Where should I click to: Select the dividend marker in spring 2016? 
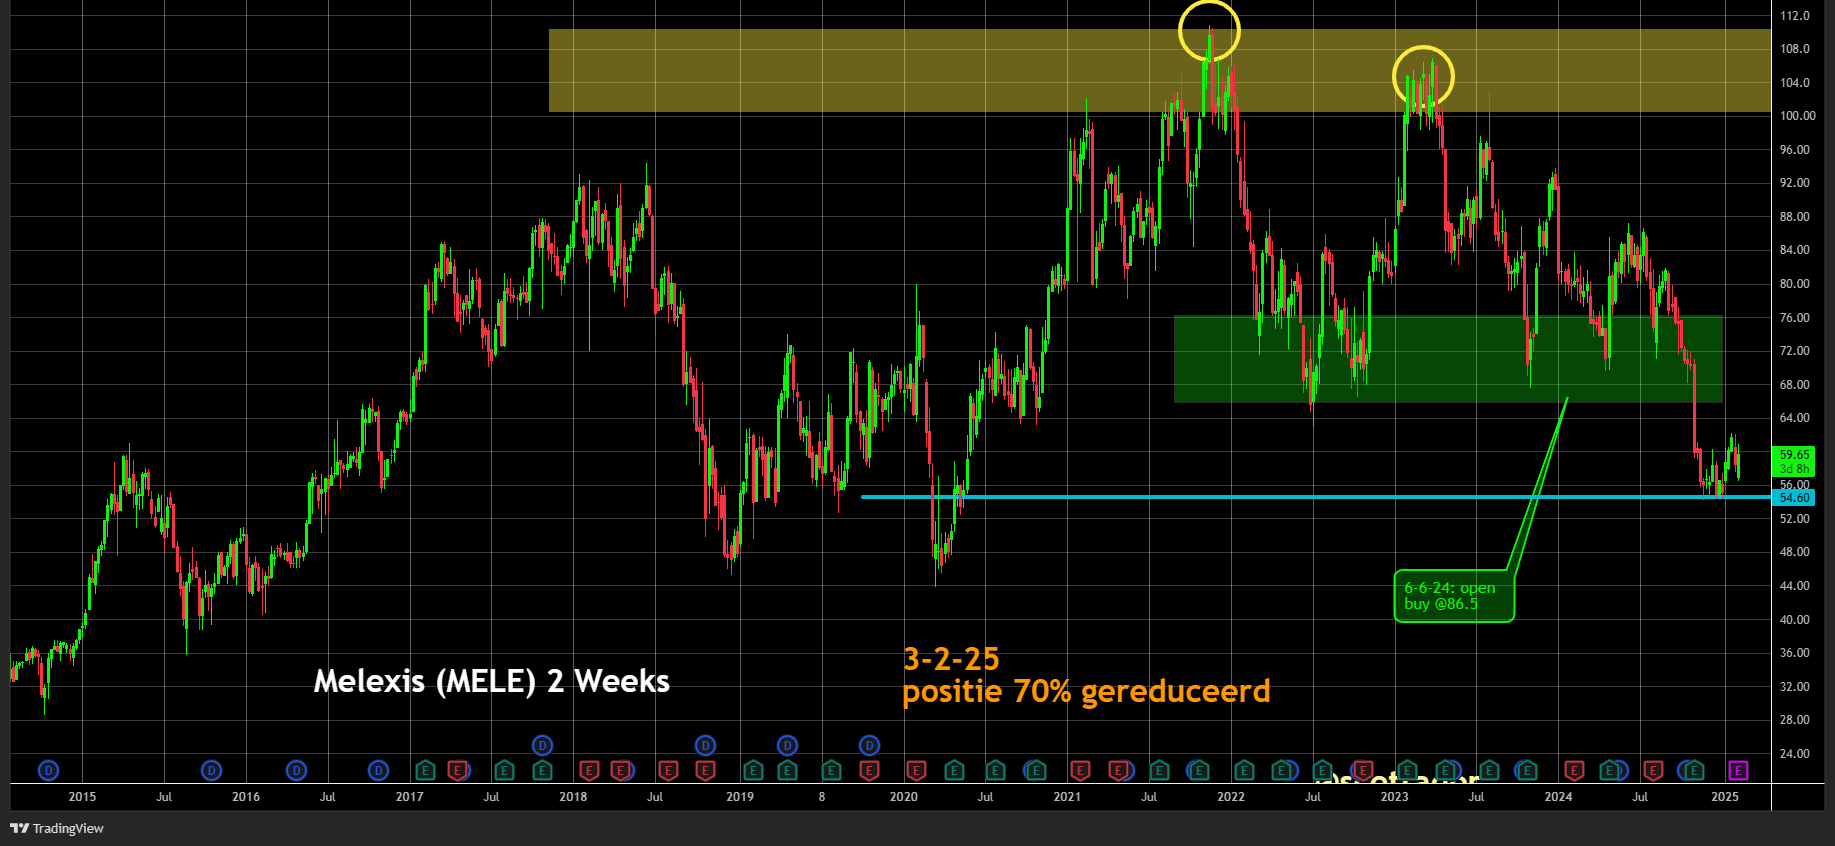click(x=296, y=770)
